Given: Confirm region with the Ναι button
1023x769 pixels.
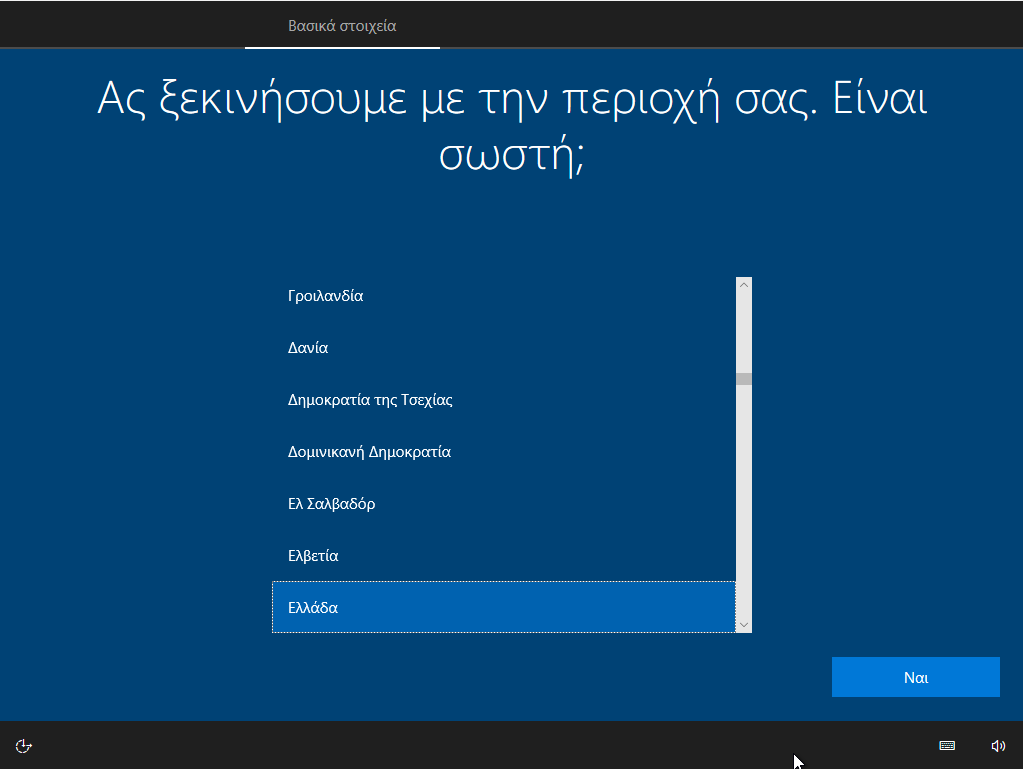Looking at the screenshot, I should (x=915, y=677).
